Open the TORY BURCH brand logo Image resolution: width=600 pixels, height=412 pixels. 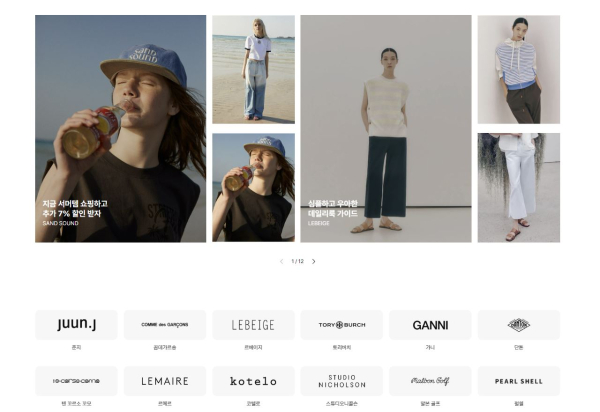pos(342,325)
